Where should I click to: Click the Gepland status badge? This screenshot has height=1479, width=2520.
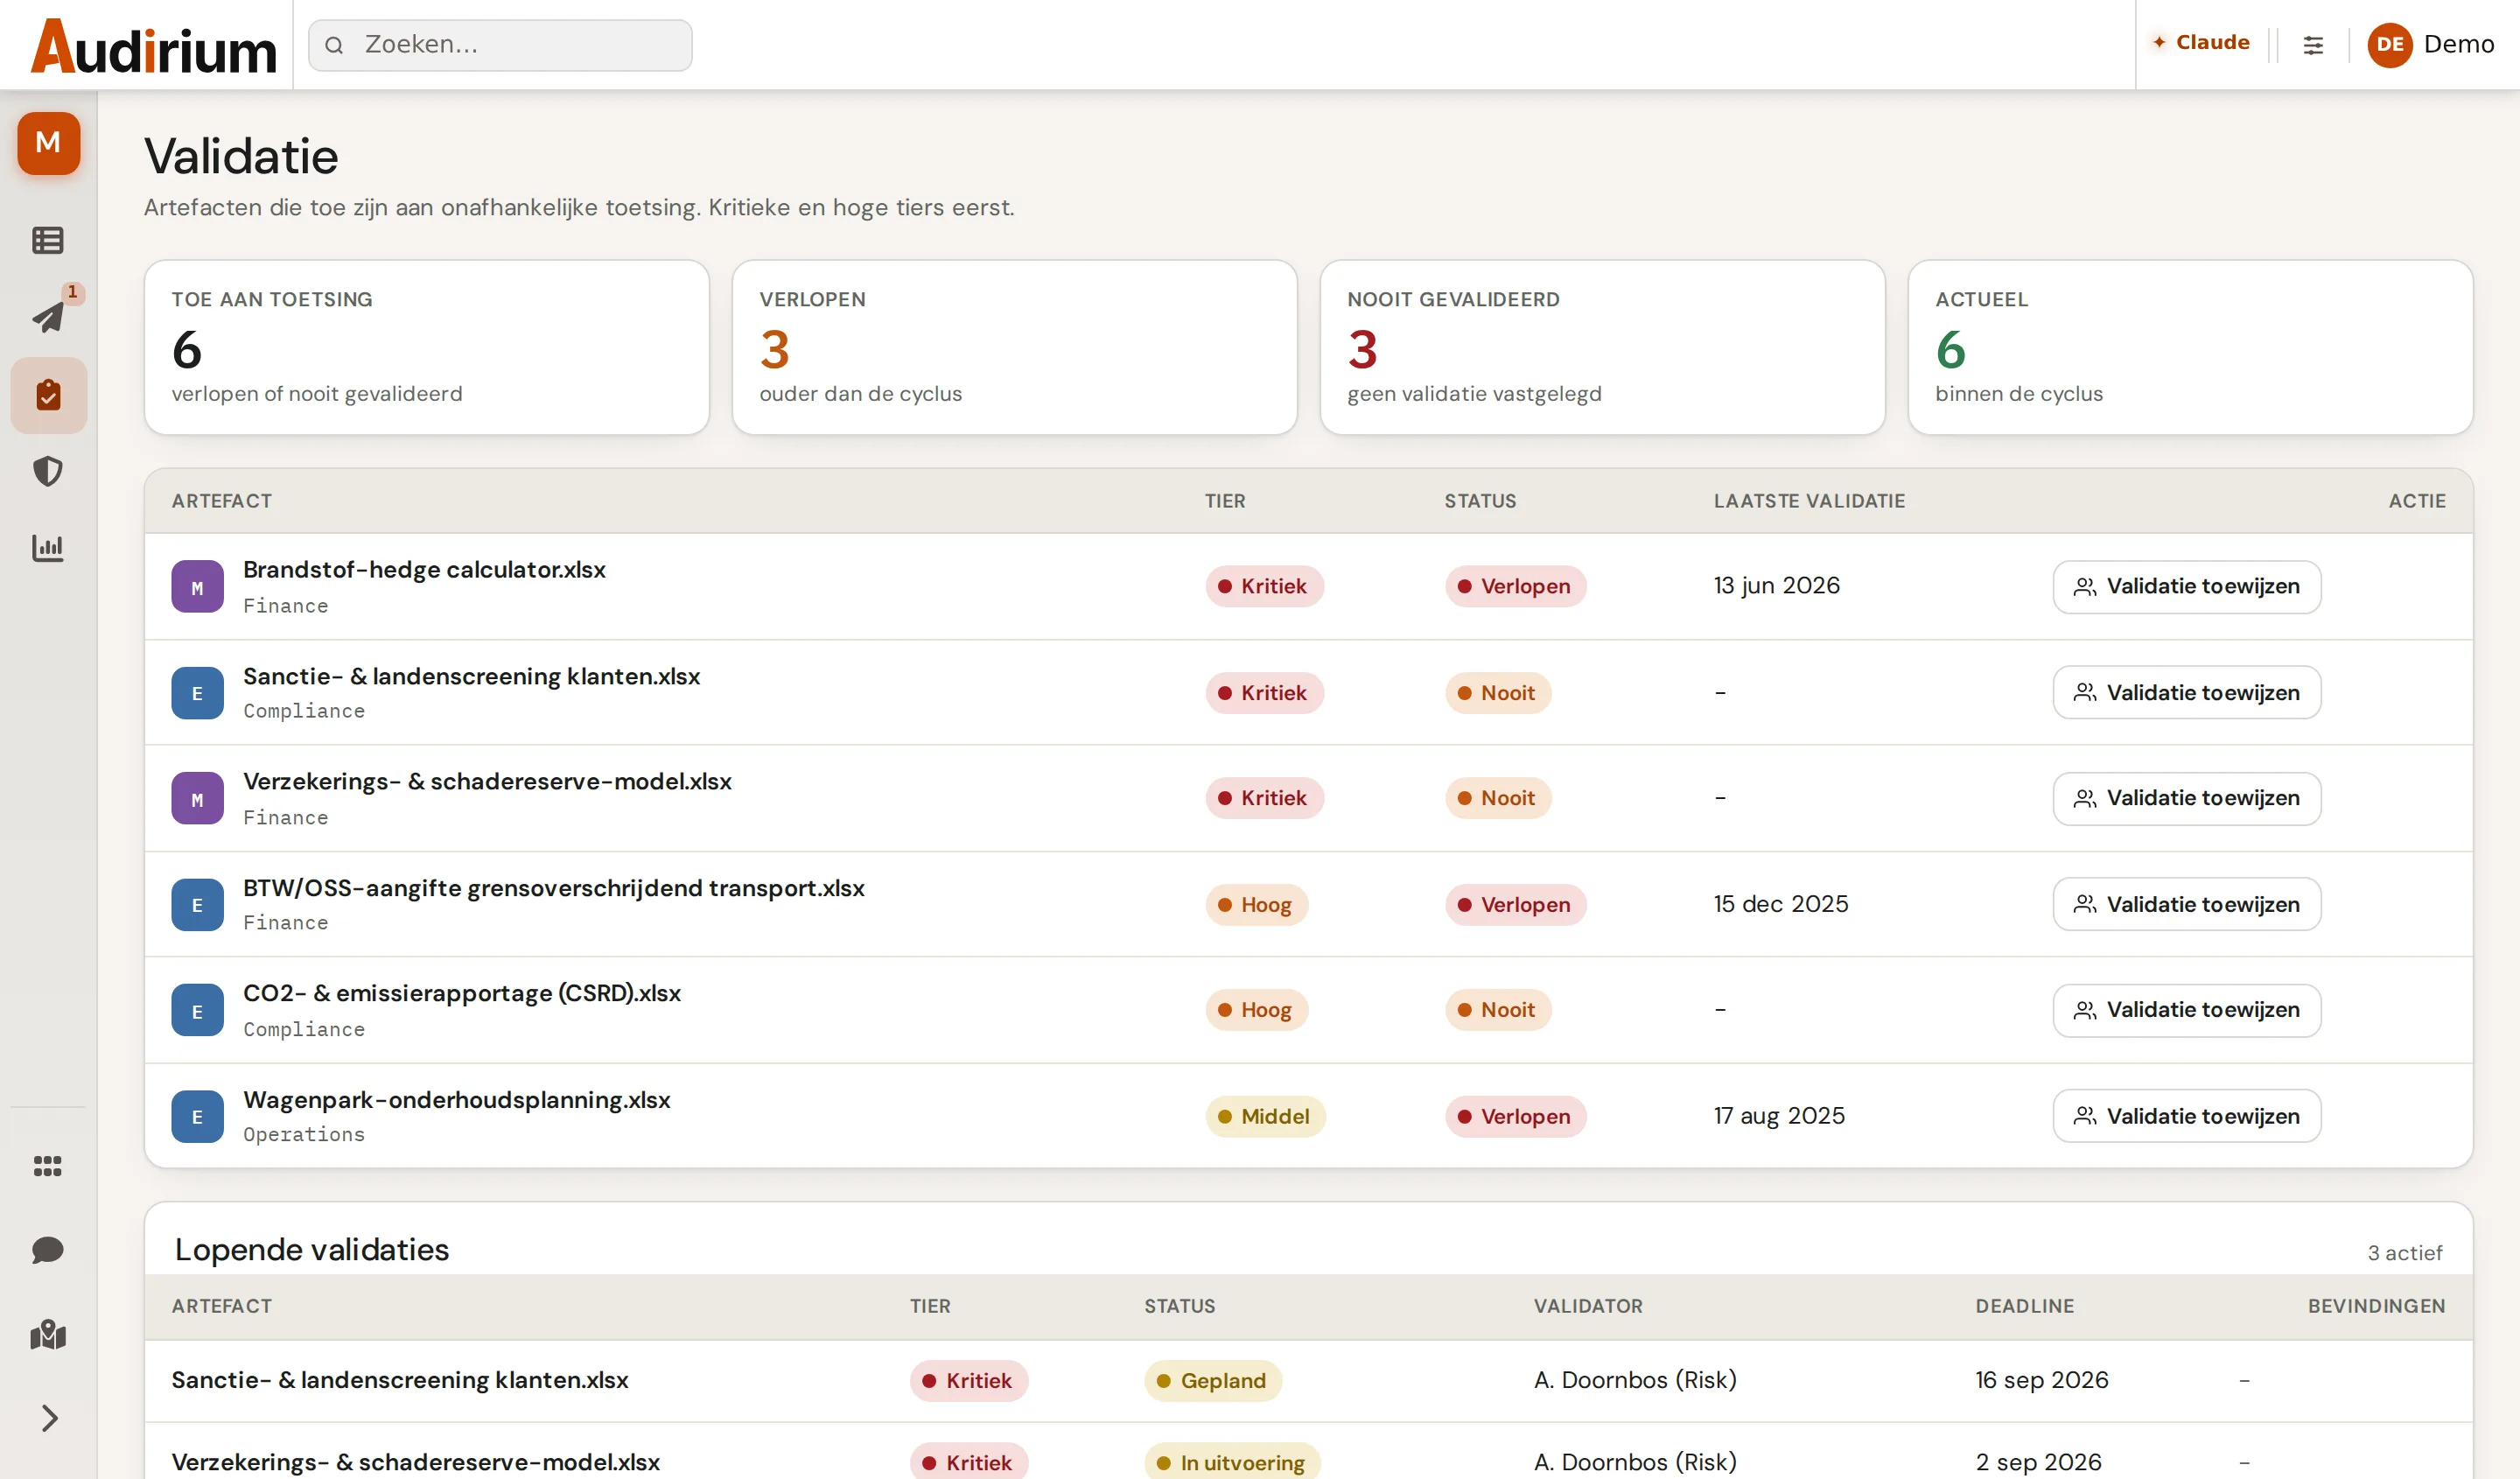point(1212,1381)
